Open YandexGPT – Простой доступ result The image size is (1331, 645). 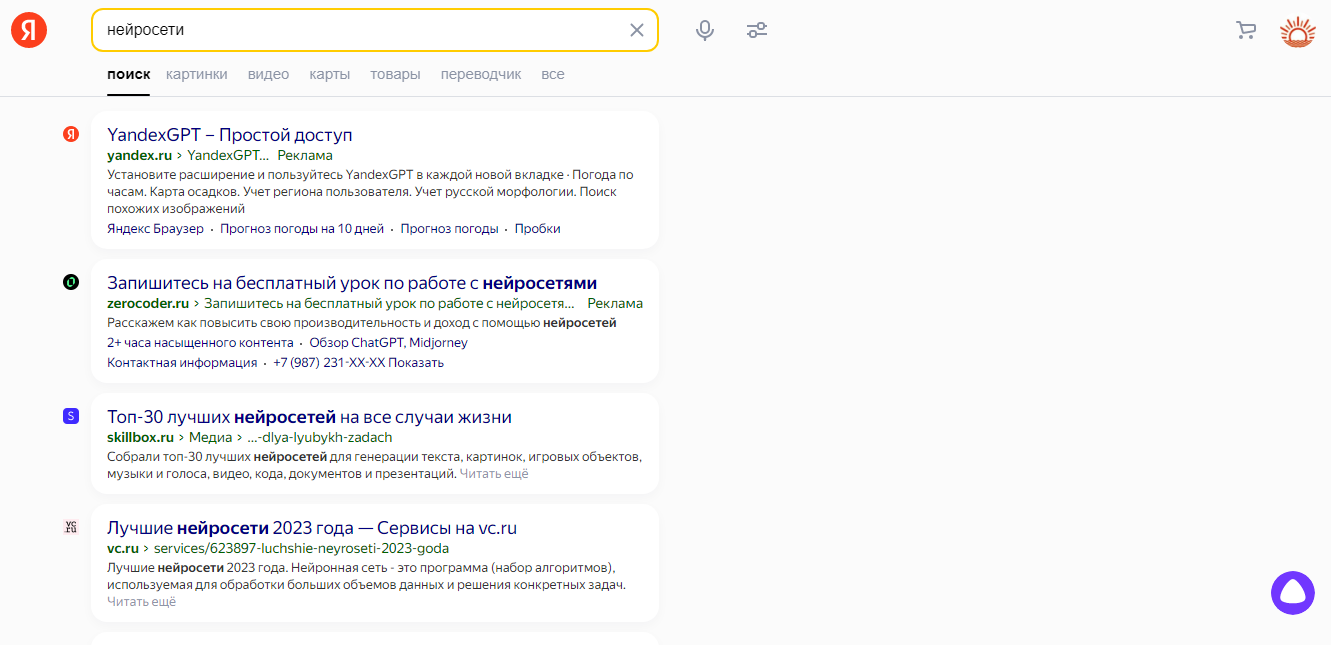click(230, 135)
